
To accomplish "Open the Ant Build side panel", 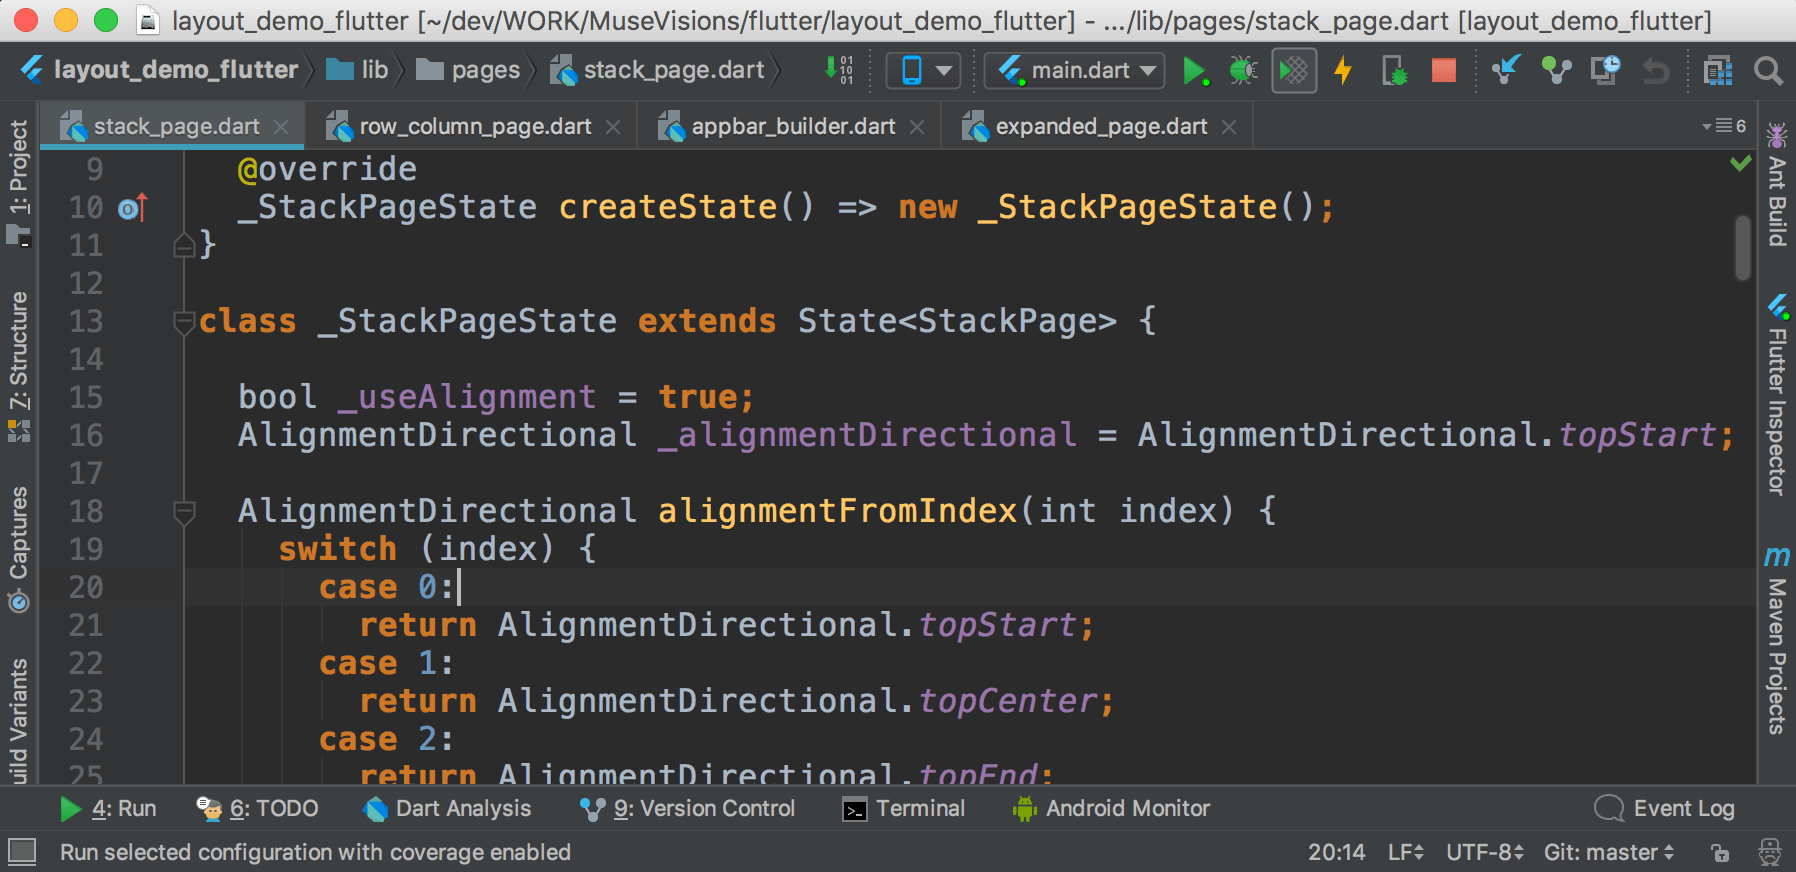I will click(x=1777, y=184).
